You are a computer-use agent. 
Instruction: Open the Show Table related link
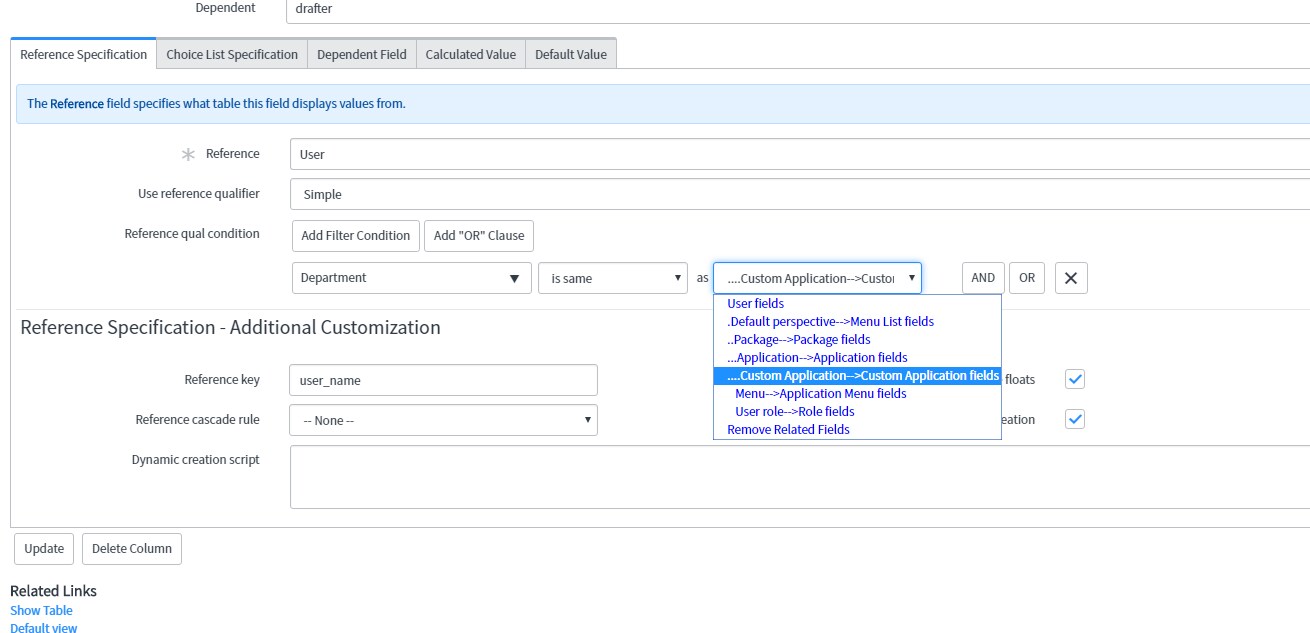point(41,610)
